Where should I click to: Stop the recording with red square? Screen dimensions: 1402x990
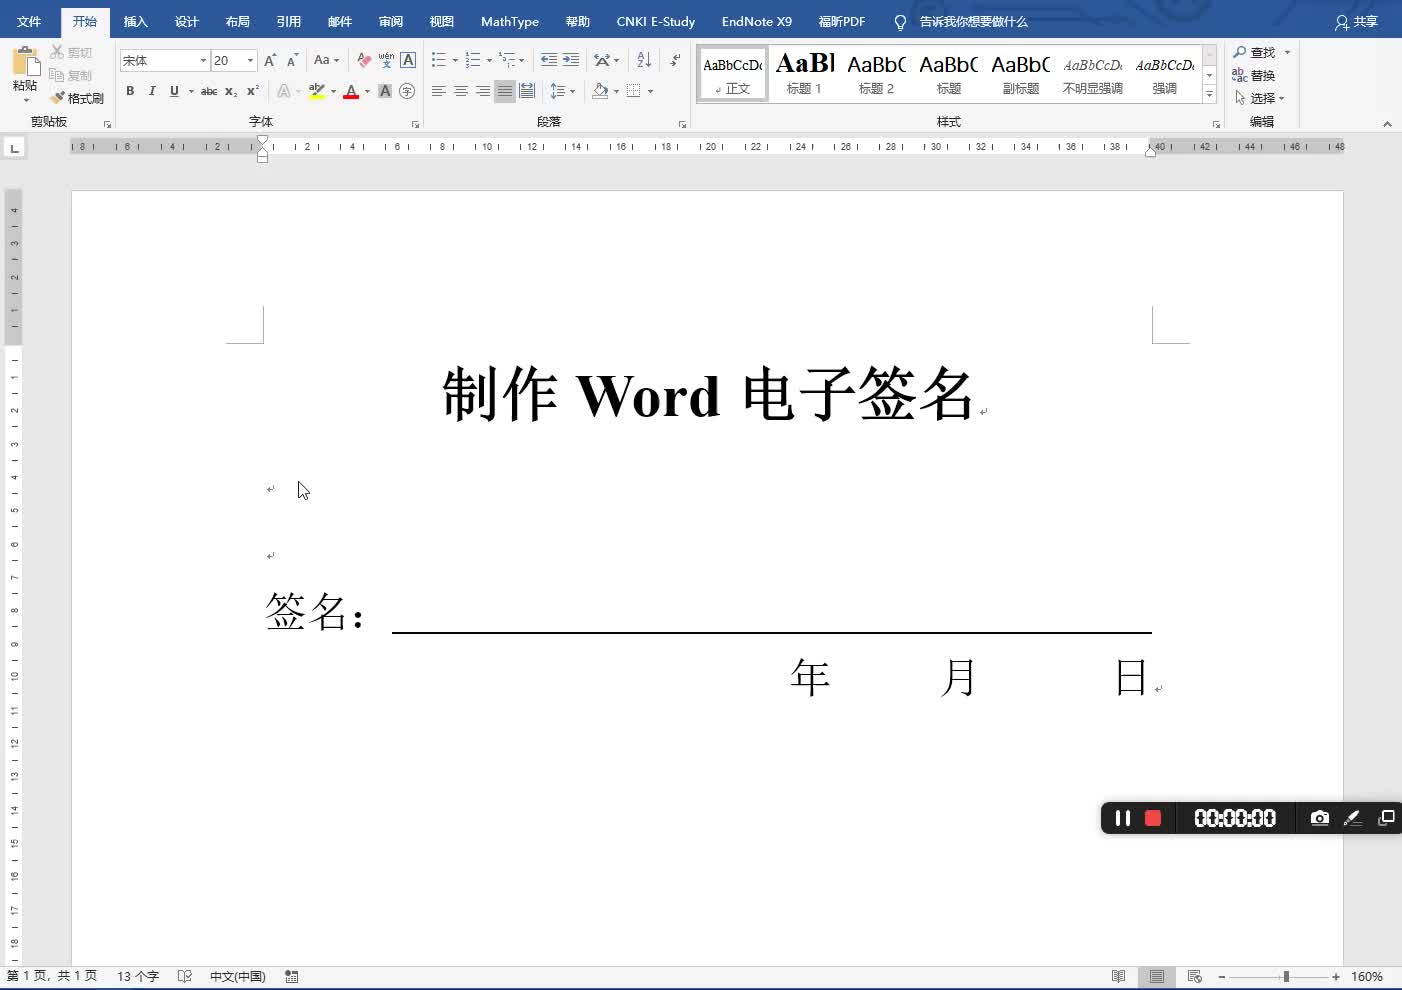1153,818
